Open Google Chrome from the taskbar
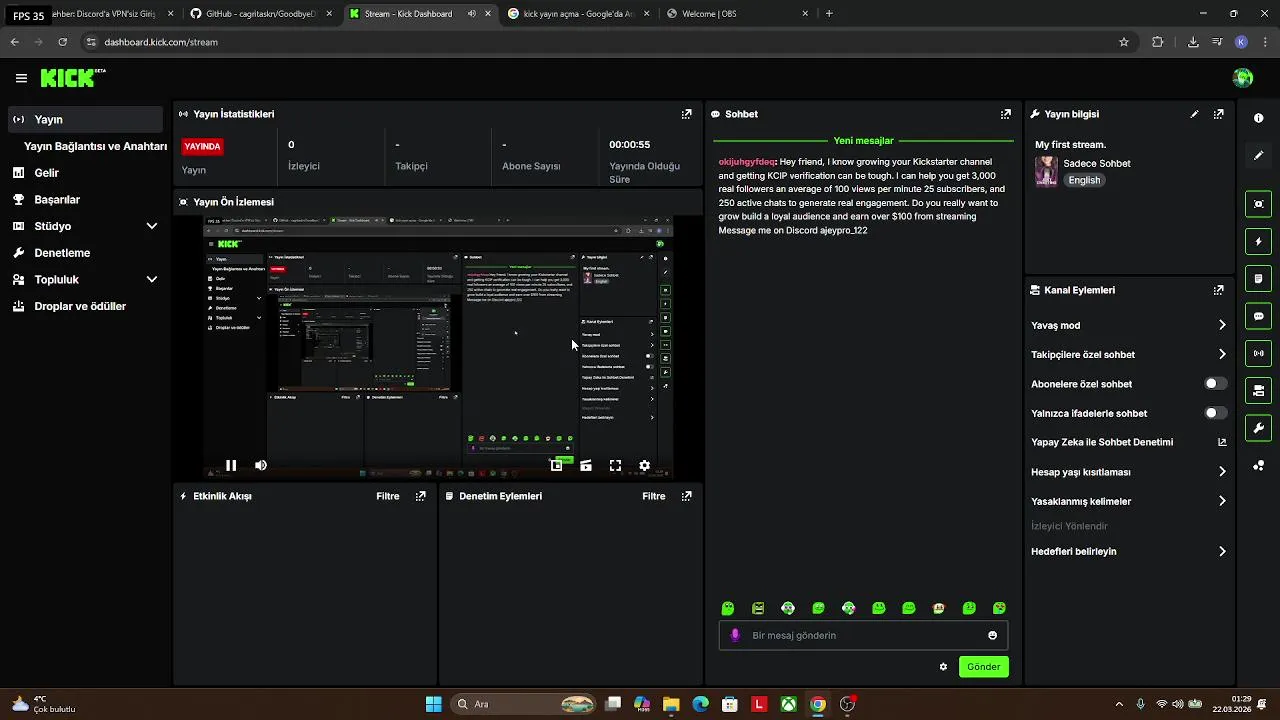The image size is (1280, 720). (818, 704)
